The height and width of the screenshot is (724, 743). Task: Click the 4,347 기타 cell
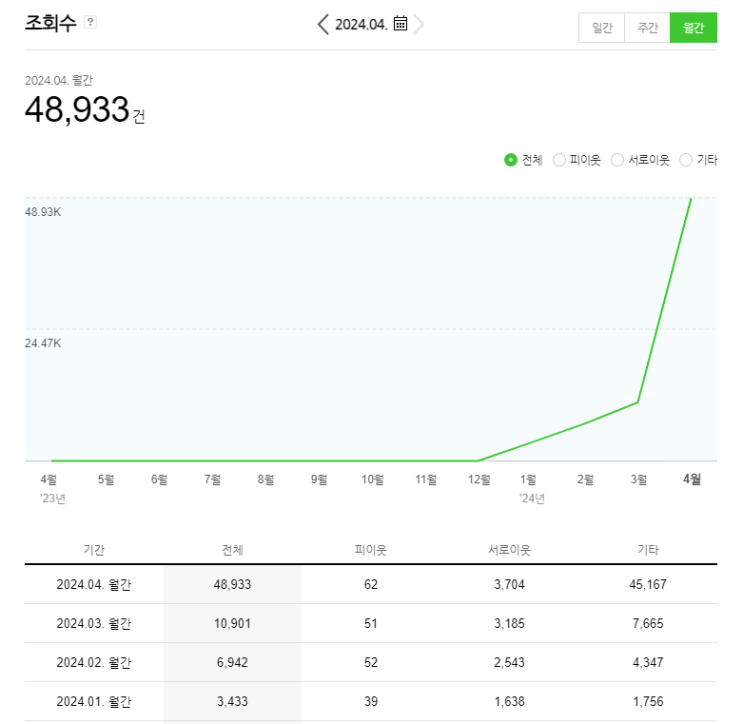click(x=648, y=662)
